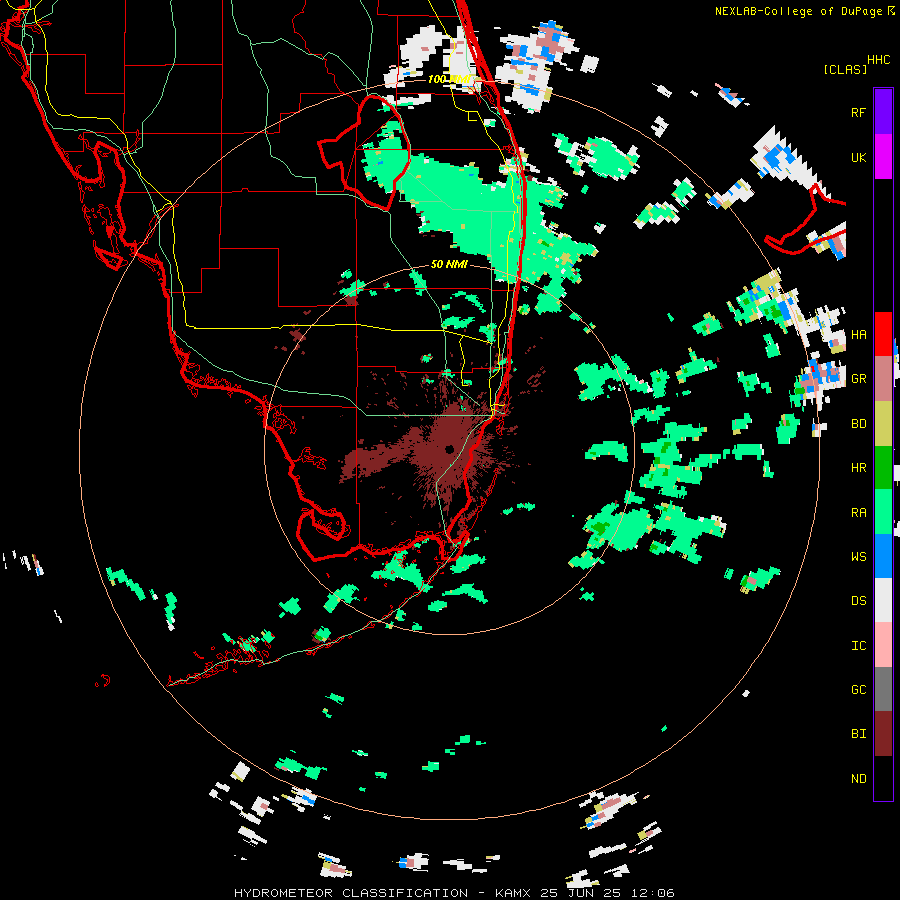Click the light pink IC legend swatch

click(x=883, y=645)
